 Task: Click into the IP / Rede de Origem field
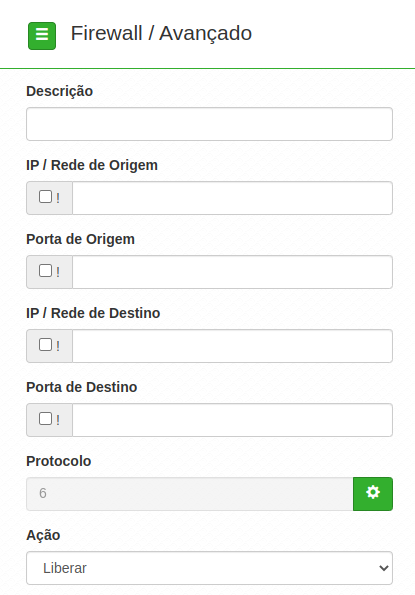click(x=233, y=198)
